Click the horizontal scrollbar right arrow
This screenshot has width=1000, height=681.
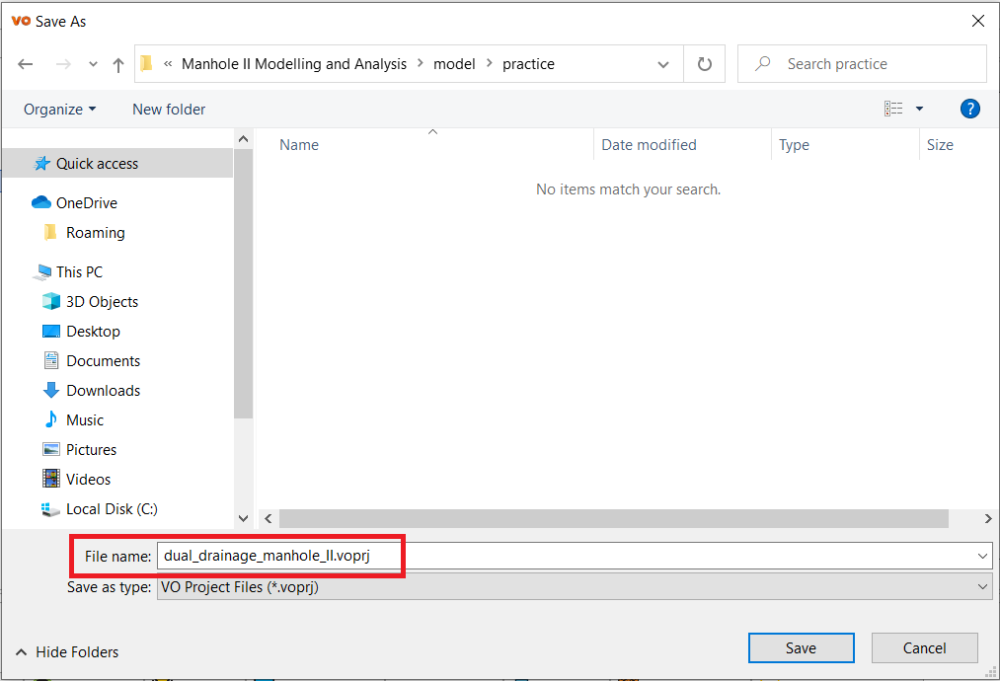[x=988, y=518]
